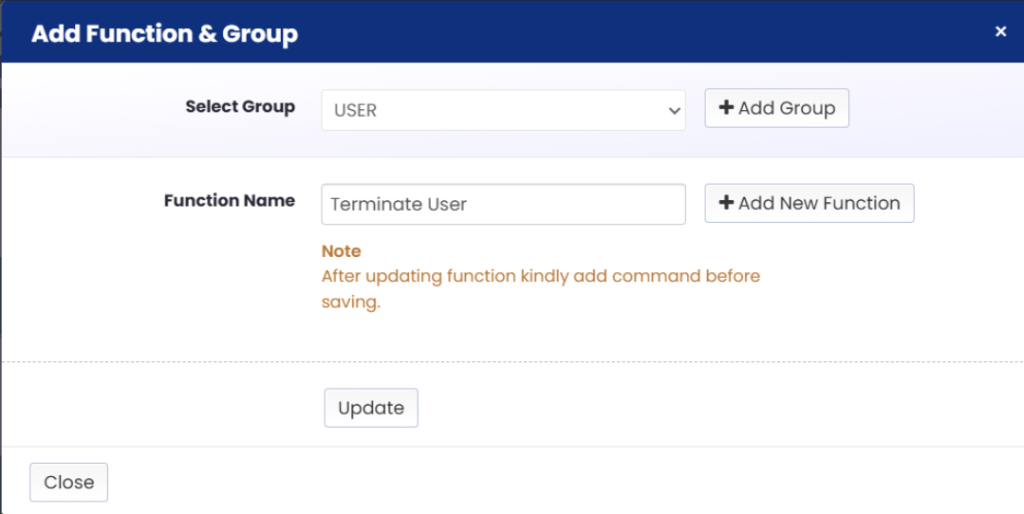Click the Close button in the dialog footer
Screen dimensions: 1024x514
(69, 483)
